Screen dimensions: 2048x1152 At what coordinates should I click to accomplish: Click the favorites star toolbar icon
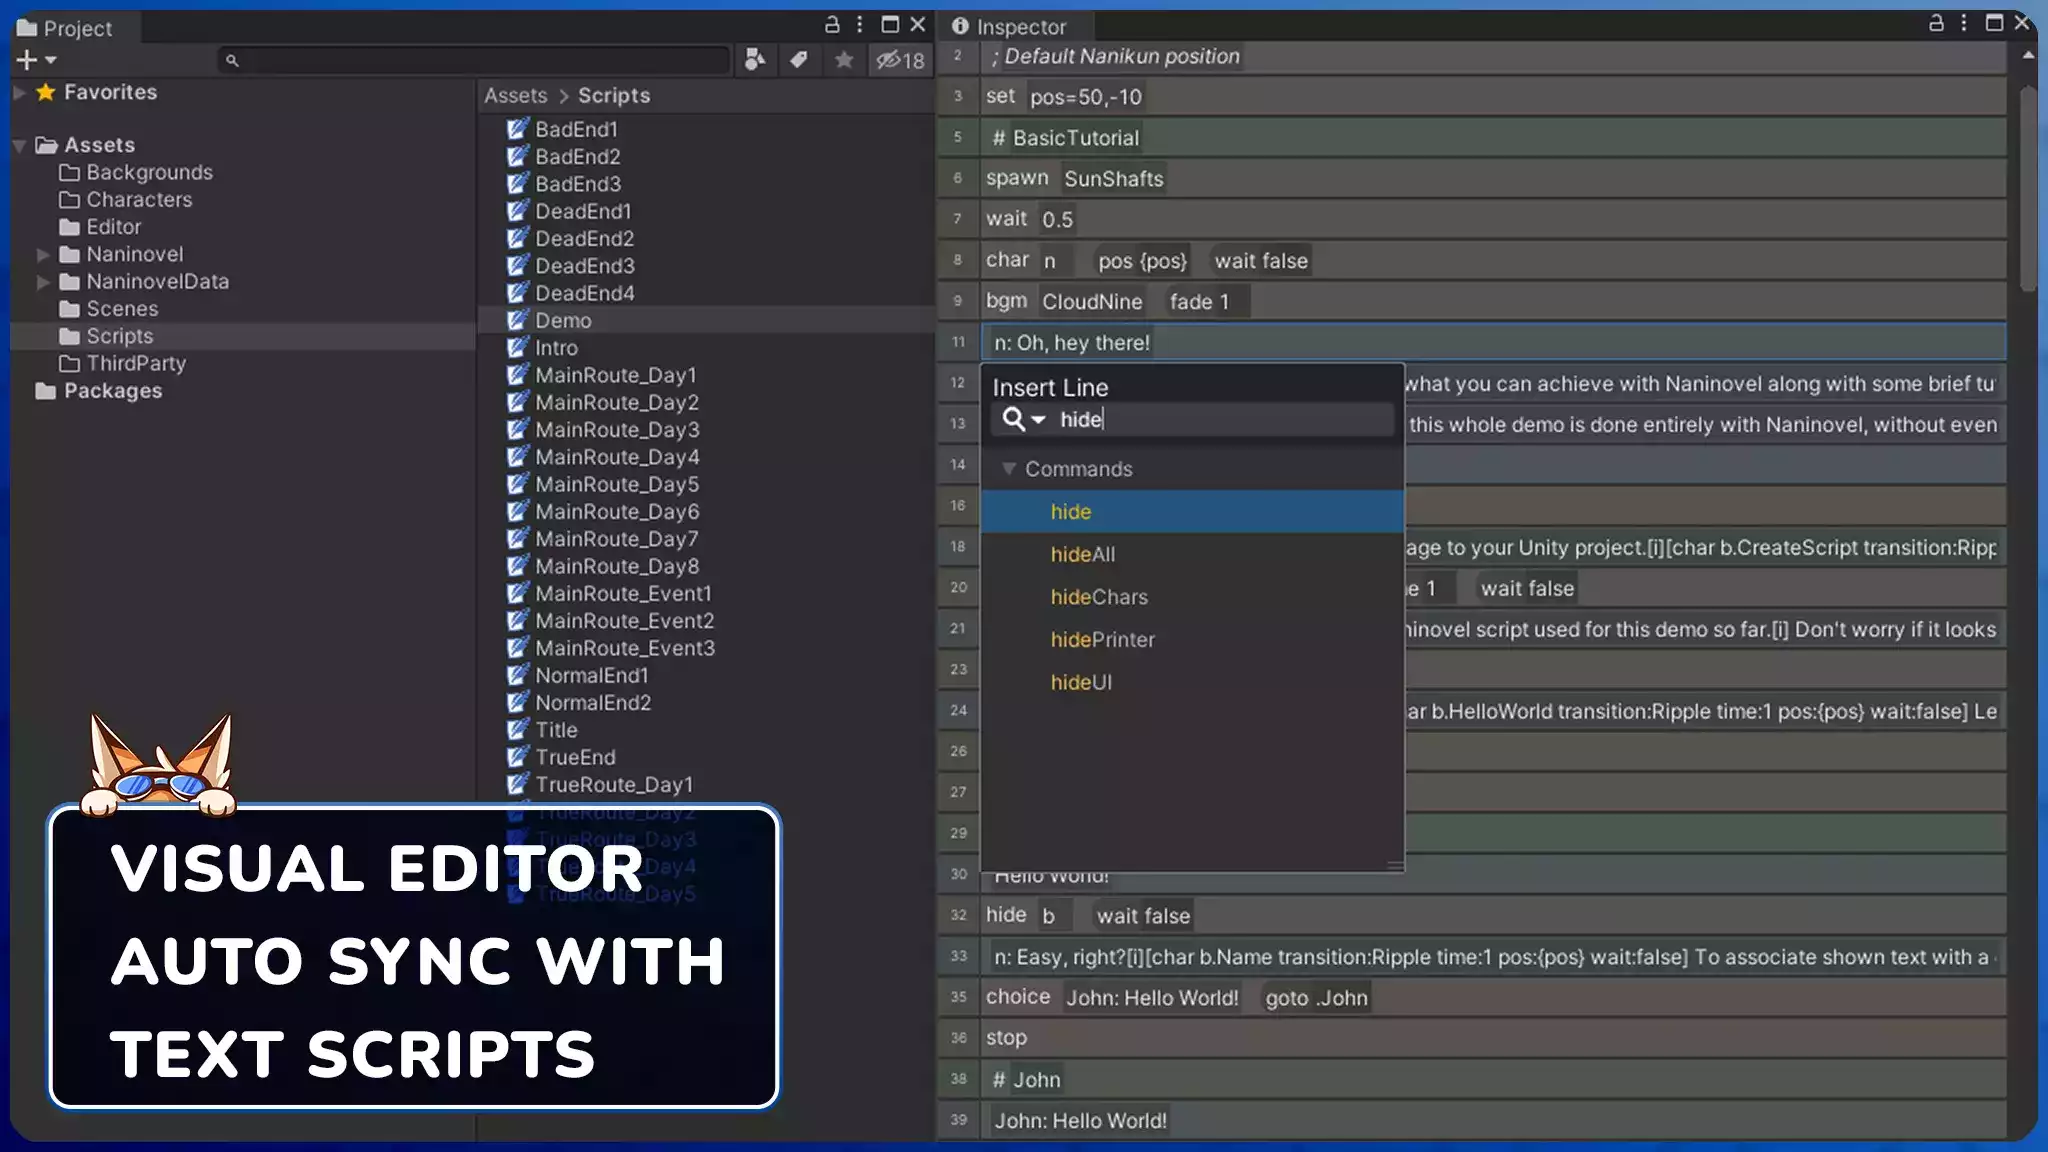point(843,60)
